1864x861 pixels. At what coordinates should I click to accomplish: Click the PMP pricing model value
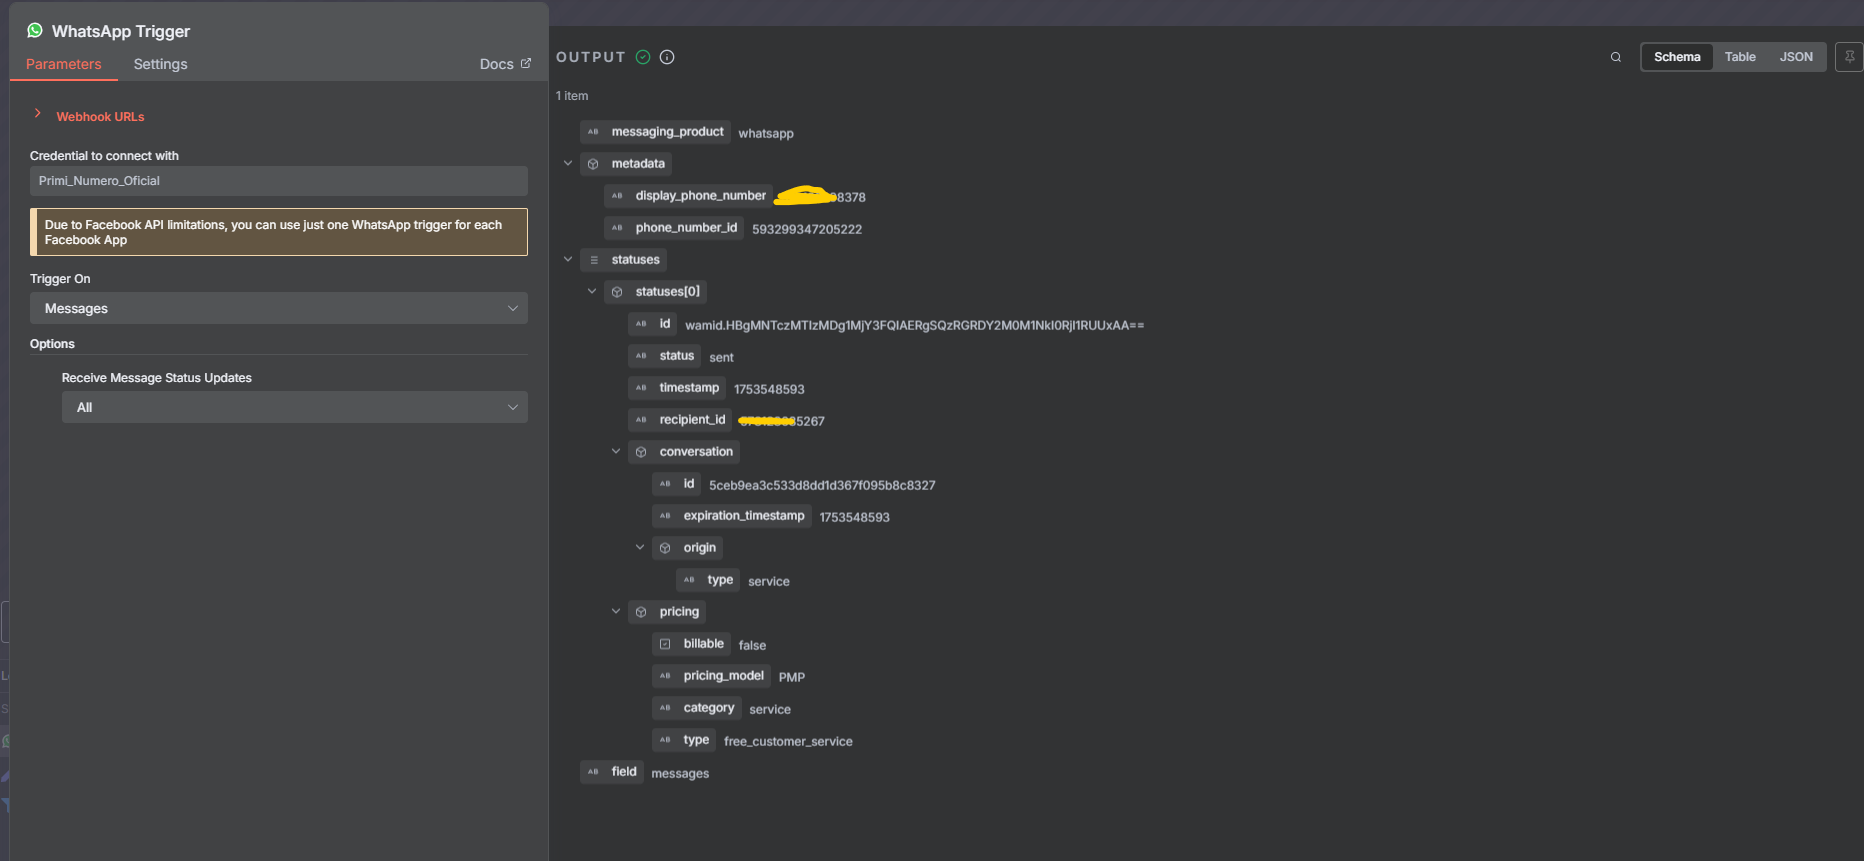[x=792, y=677]
